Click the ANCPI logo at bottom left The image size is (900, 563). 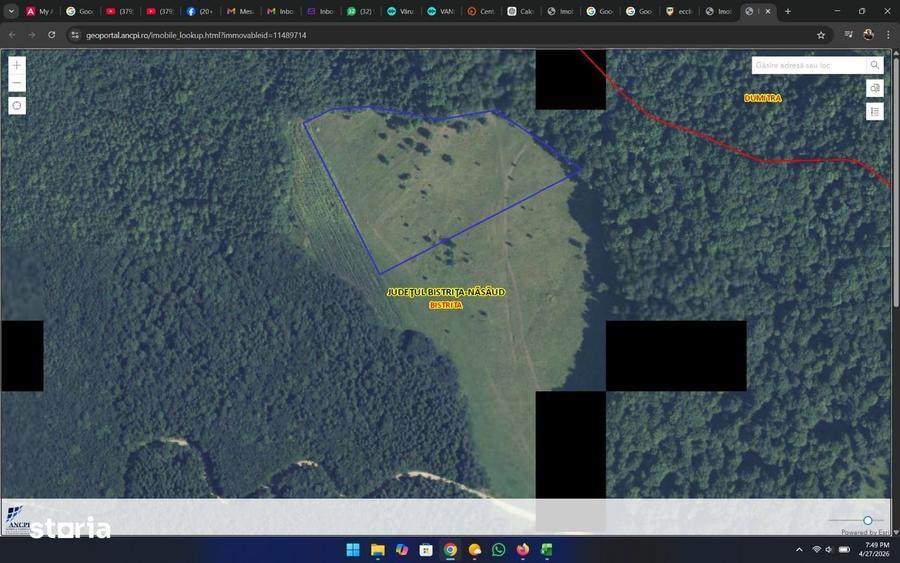pos(17,519)
